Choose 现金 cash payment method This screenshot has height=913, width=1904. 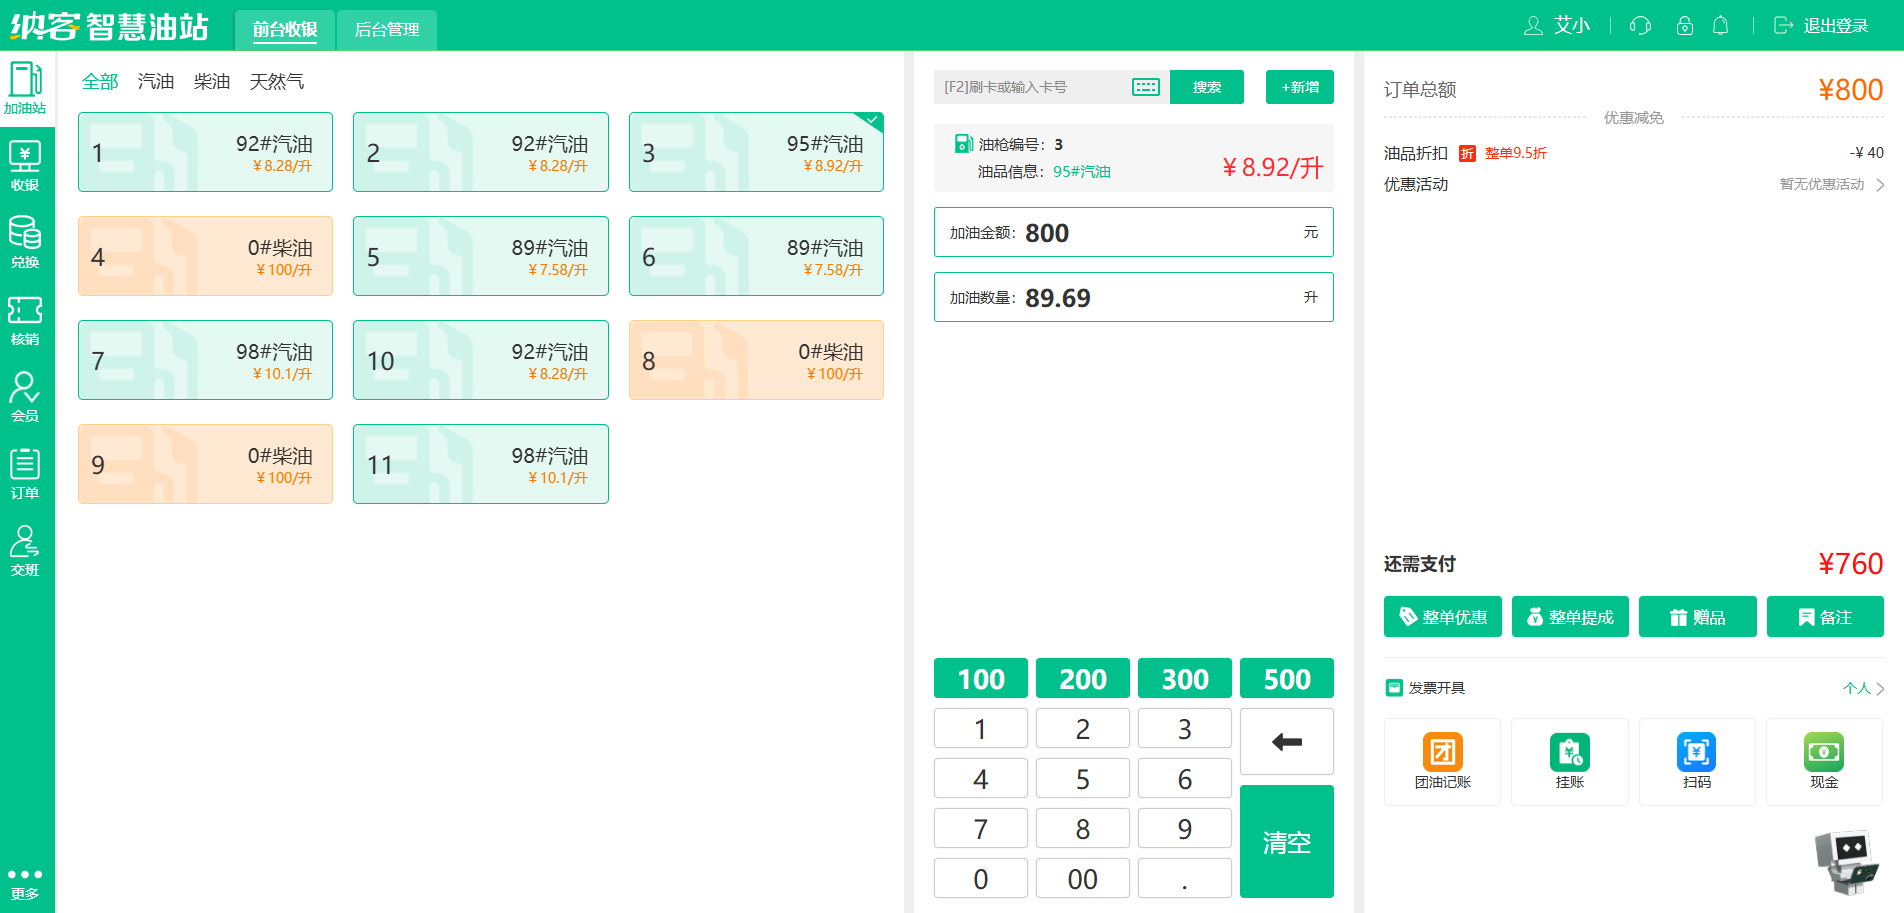[x=1824, y=762]
